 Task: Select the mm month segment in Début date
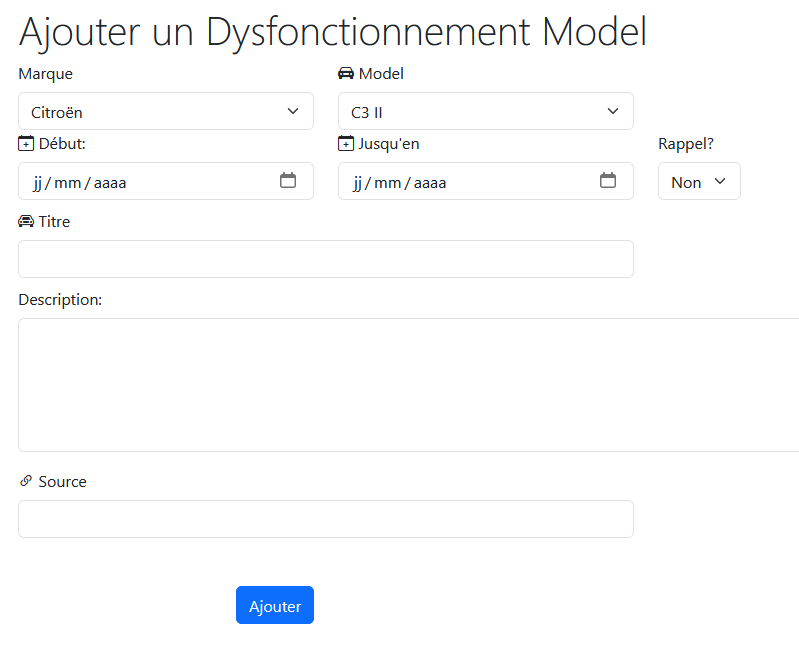[x=67, y=183]
